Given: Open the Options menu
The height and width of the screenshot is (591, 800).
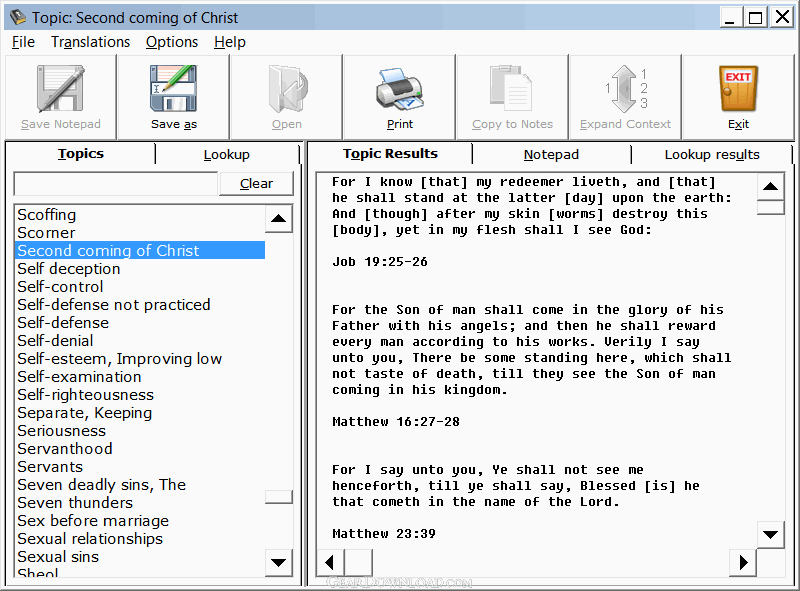Looking at the screenshot, I should coord(172,42).
